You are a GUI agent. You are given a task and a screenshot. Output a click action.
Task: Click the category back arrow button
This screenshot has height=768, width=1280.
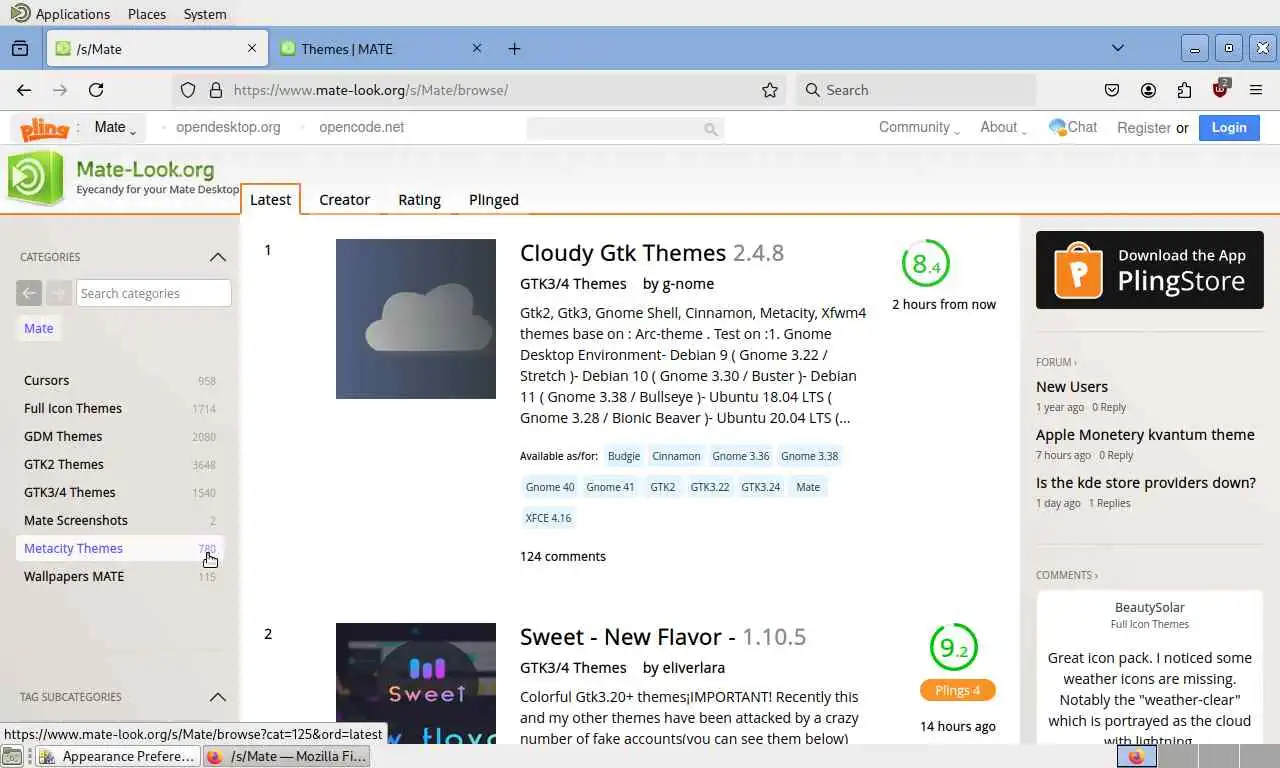click(x=29, y=293)
